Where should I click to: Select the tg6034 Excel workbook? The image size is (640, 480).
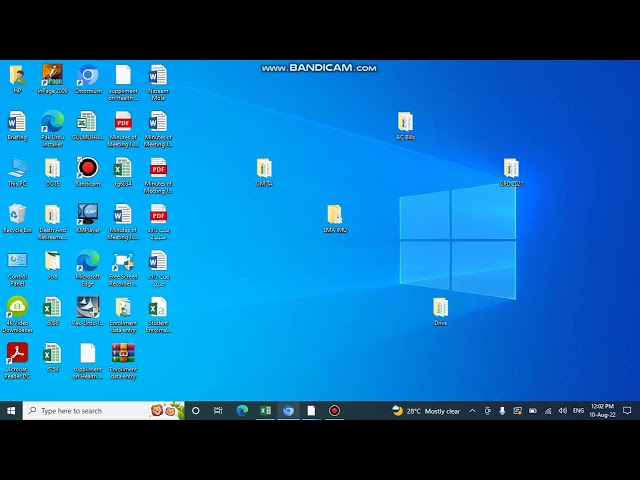coord(123,172)
